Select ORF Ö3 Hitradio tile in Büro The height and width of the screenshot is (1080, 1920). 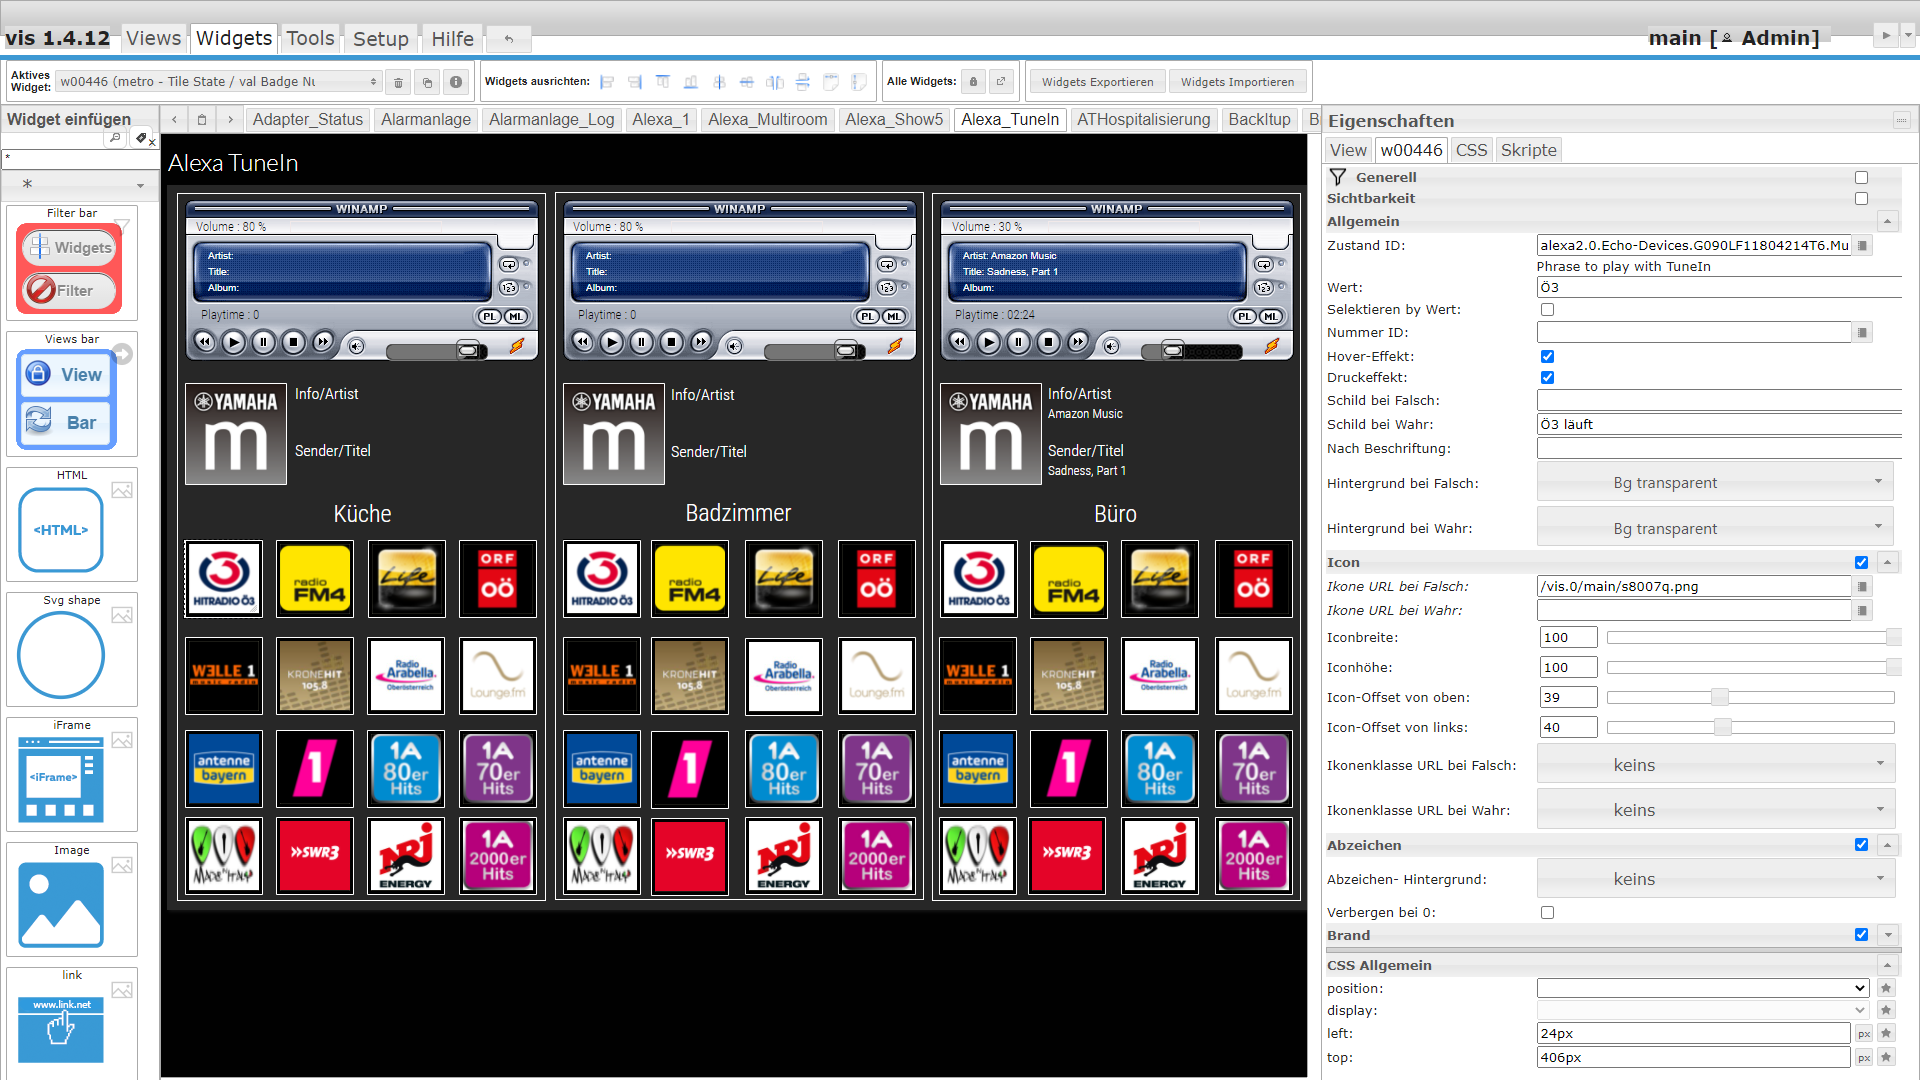pyautogui.click(x=979, y=579)
